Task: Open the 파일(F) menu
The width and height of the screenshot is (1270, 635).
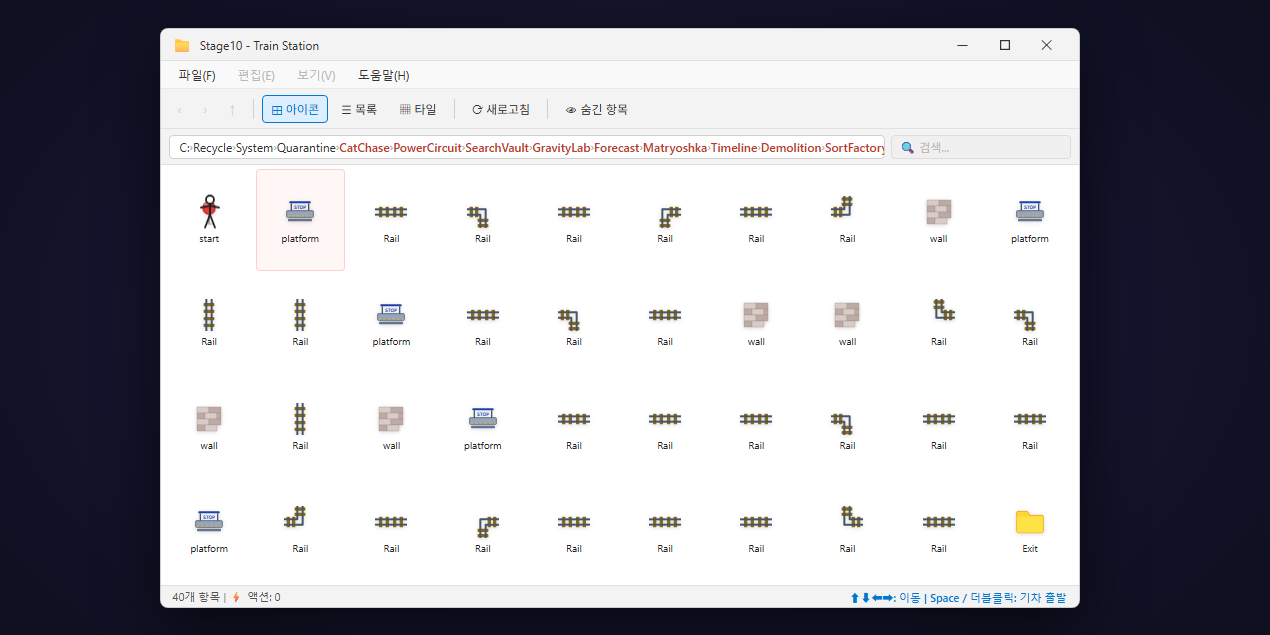Action: (x=197, y=75)
